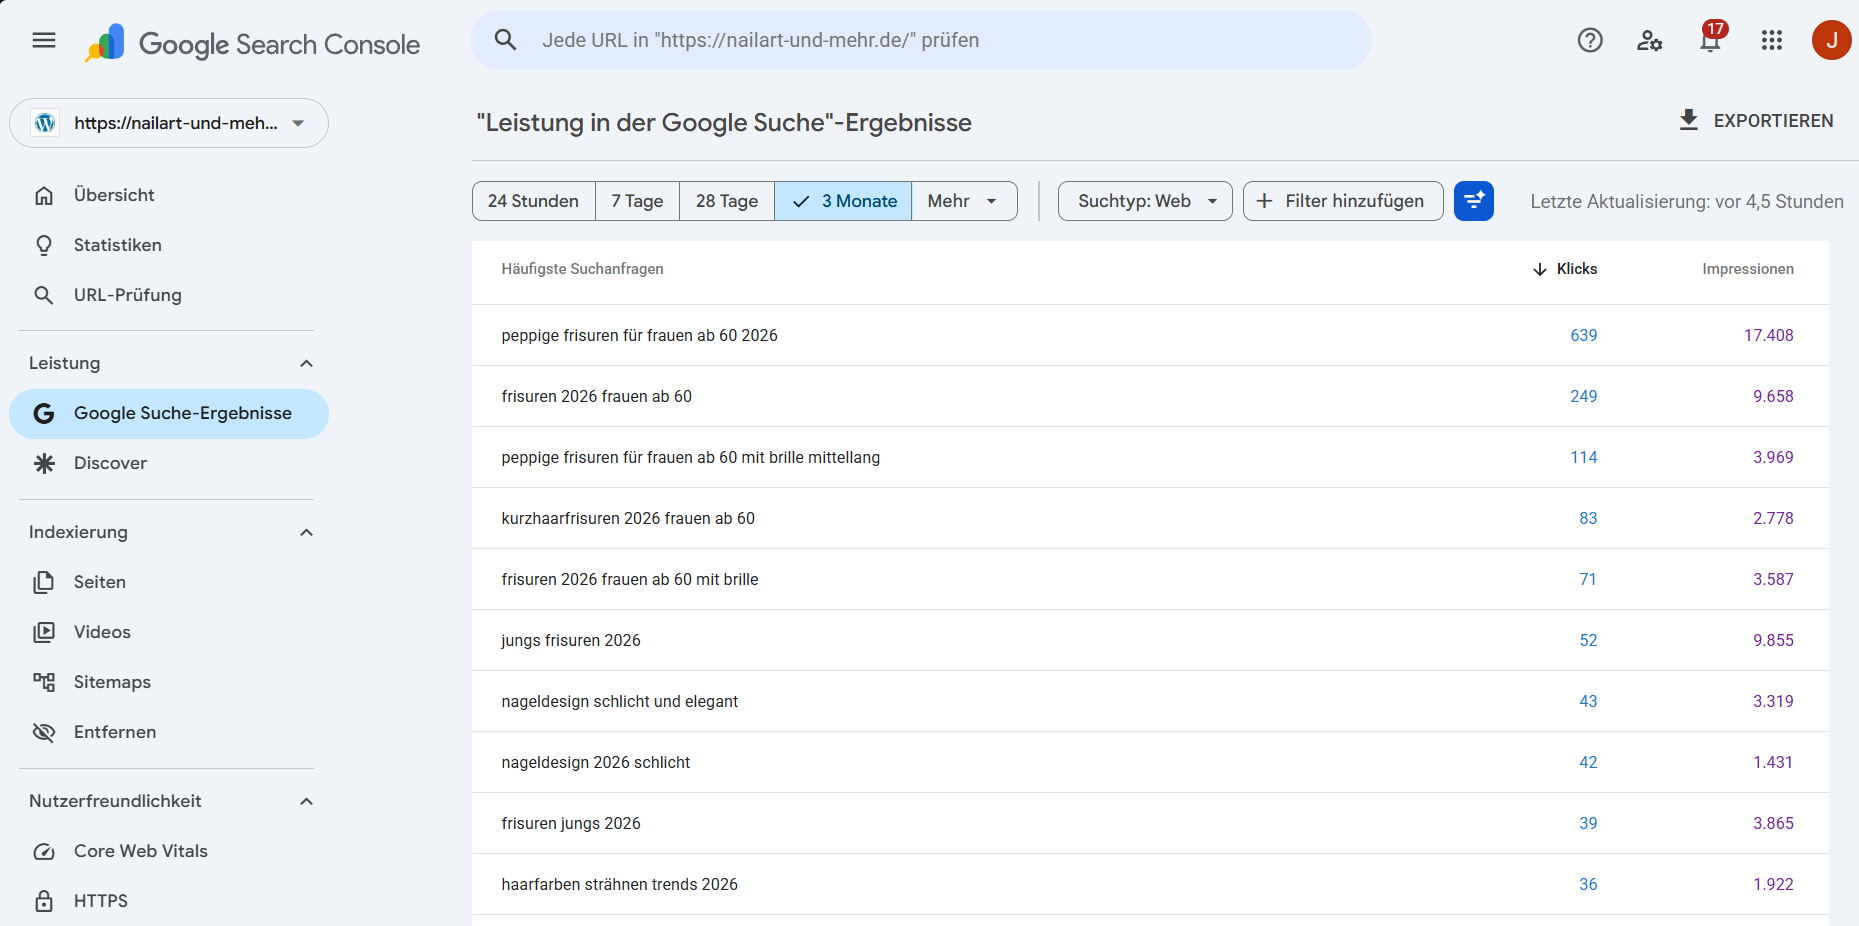
Task: Click the 17.408 impressions value
Action: tap(1768, 335)
